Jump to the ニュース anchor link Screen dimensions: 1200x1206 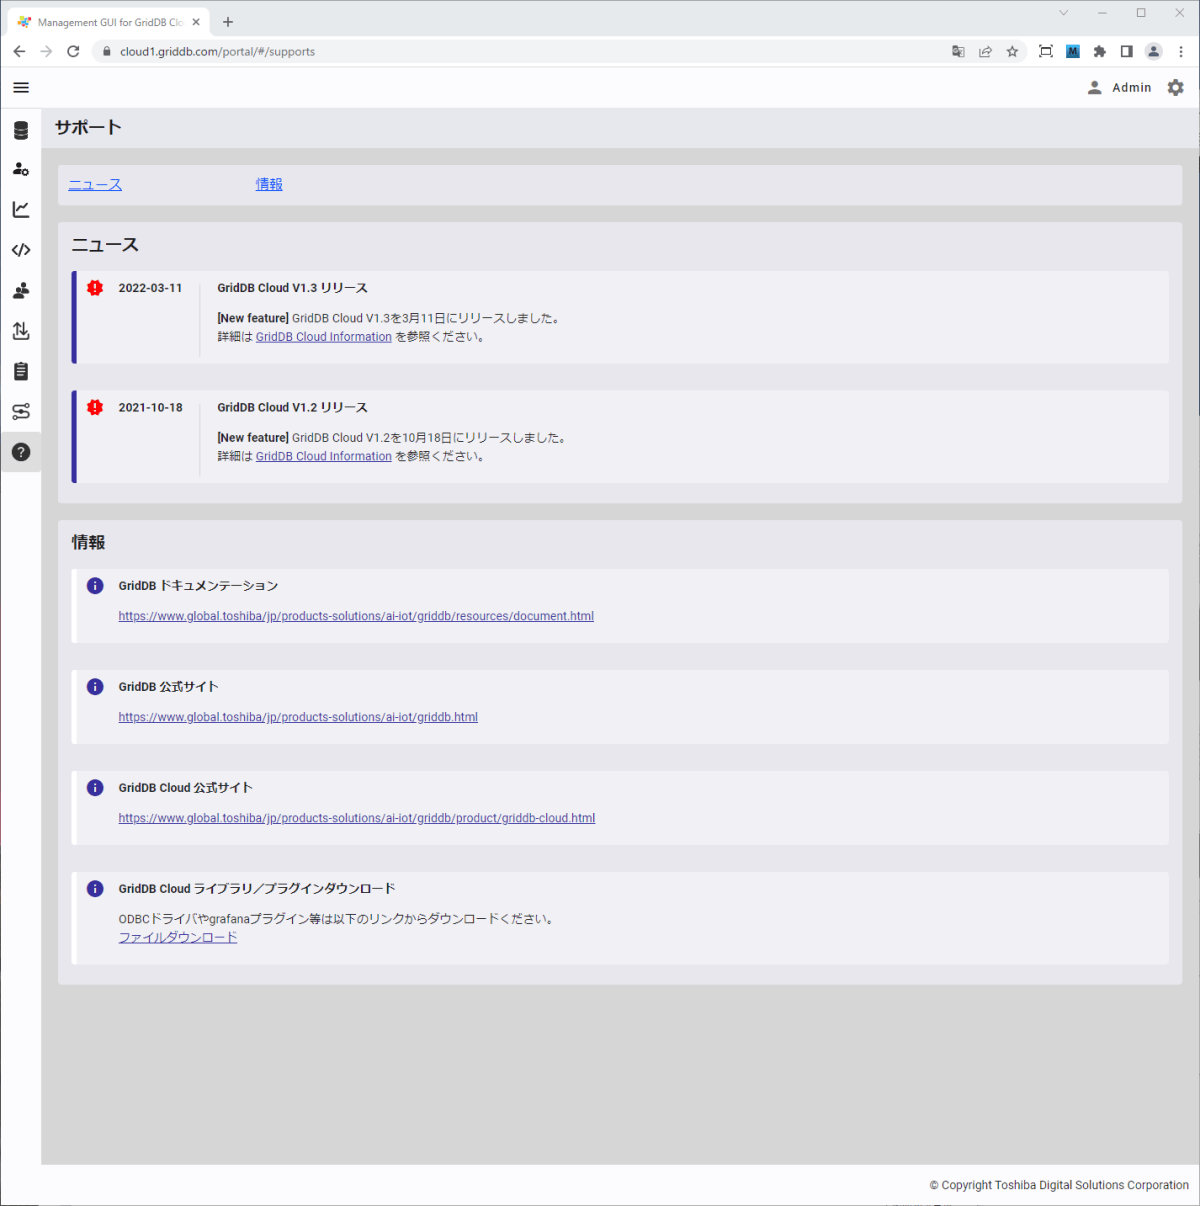(x=95, y=185)
